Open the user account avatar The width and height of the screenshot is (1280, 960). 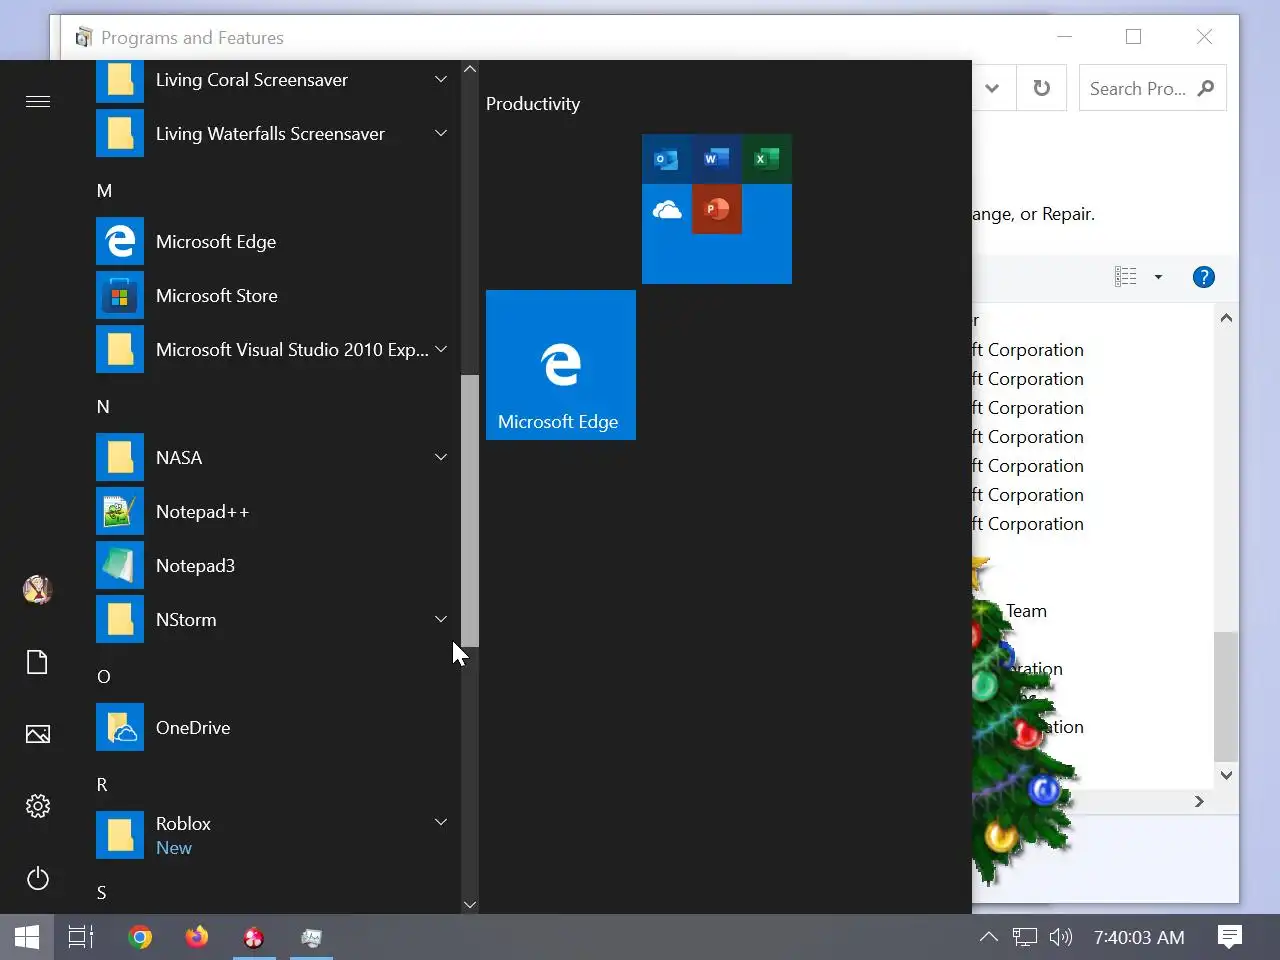pos(38,590)
